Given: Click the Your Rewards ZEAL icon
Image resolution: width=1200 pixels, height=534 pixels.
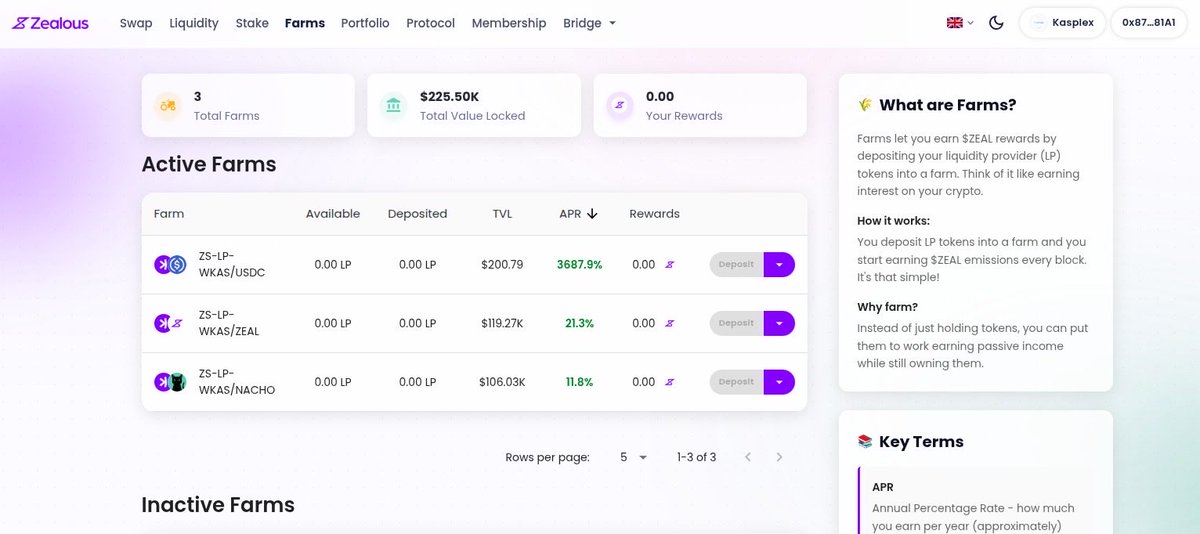Looking at the screenshot, I should tap(620, 106).
